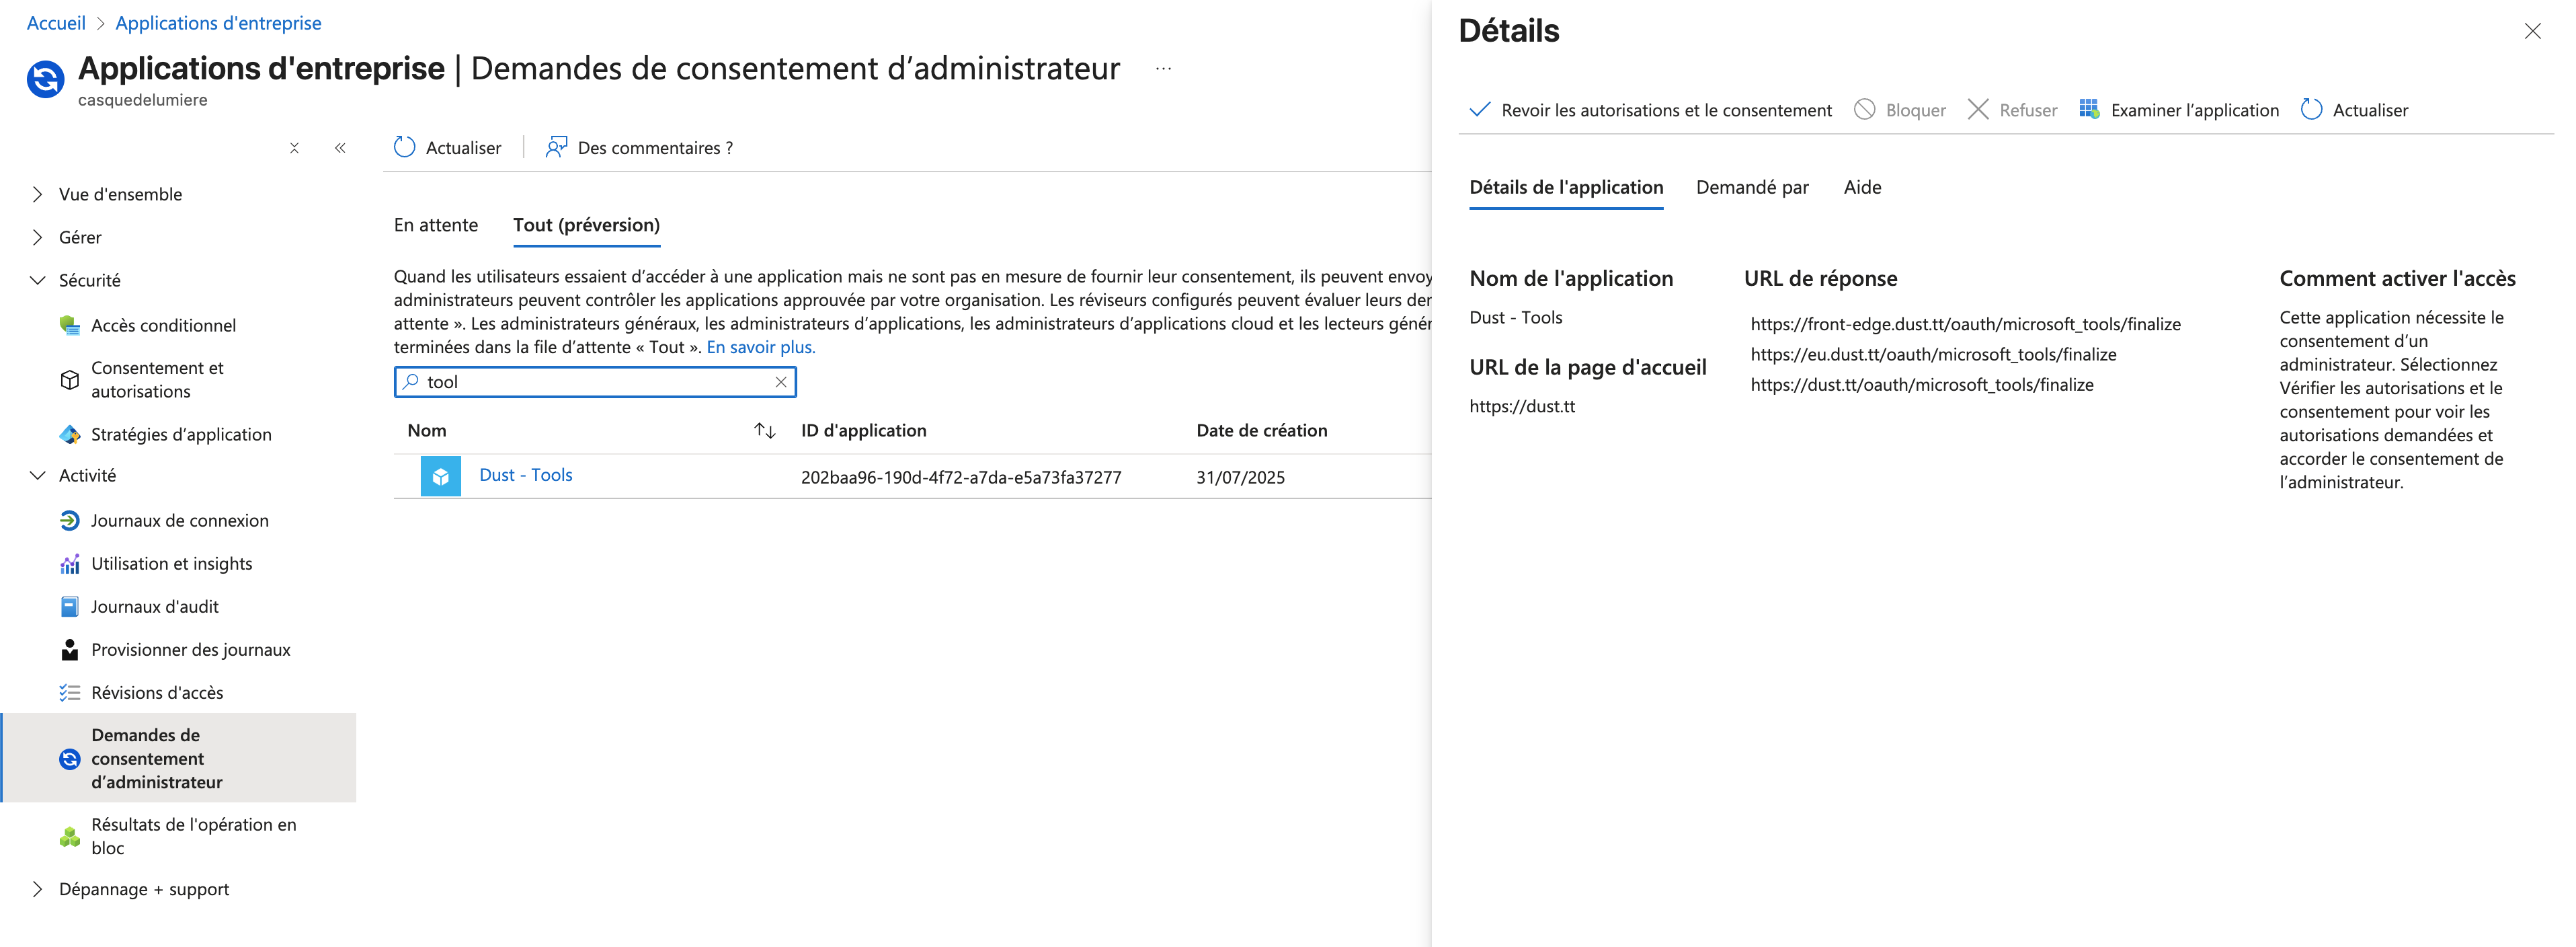Image resolution: width=2576 pixels, height=947 pixels.
Task: Open Stratégies d'application item
Action: pos(181,434)
